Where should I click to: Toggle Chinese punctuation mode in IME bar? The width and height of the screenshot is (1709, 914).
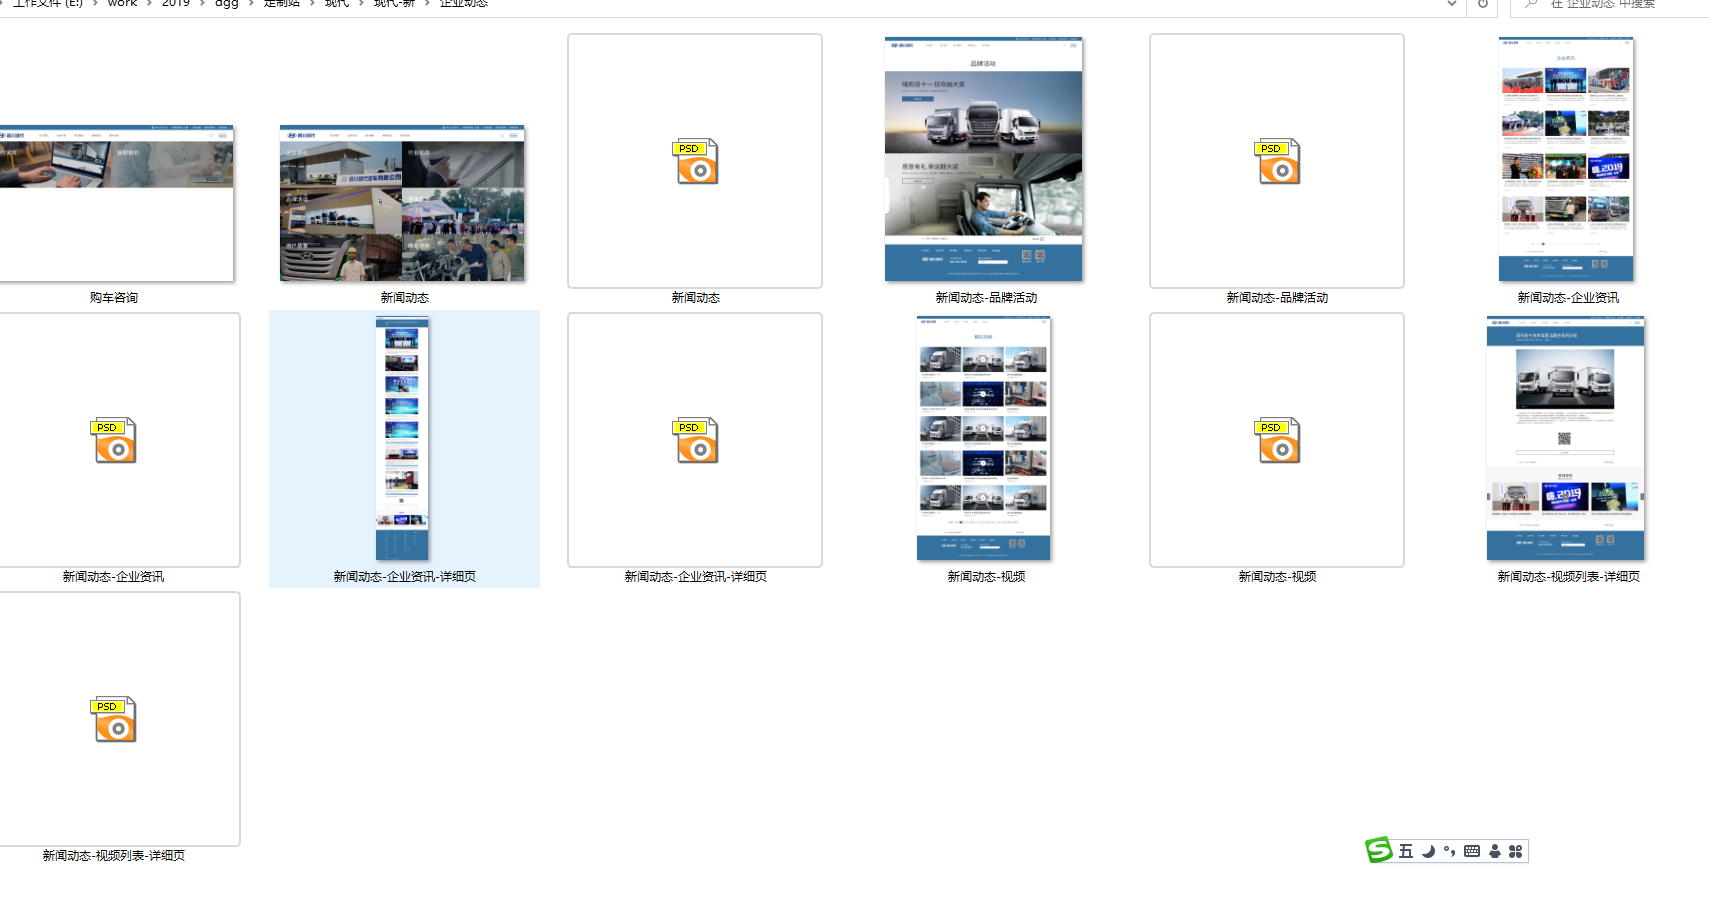pyautogui.click(x=1449, y=851)
